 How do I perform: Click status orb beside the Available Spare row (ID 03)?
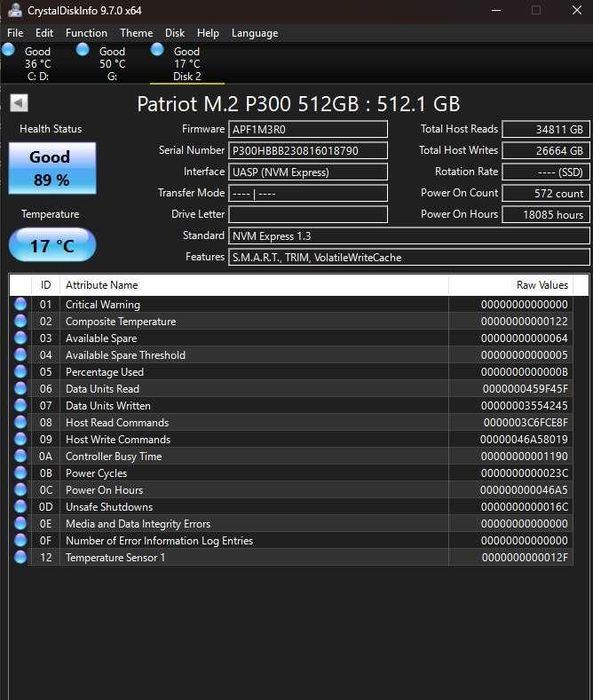click(x=21, y=338)
